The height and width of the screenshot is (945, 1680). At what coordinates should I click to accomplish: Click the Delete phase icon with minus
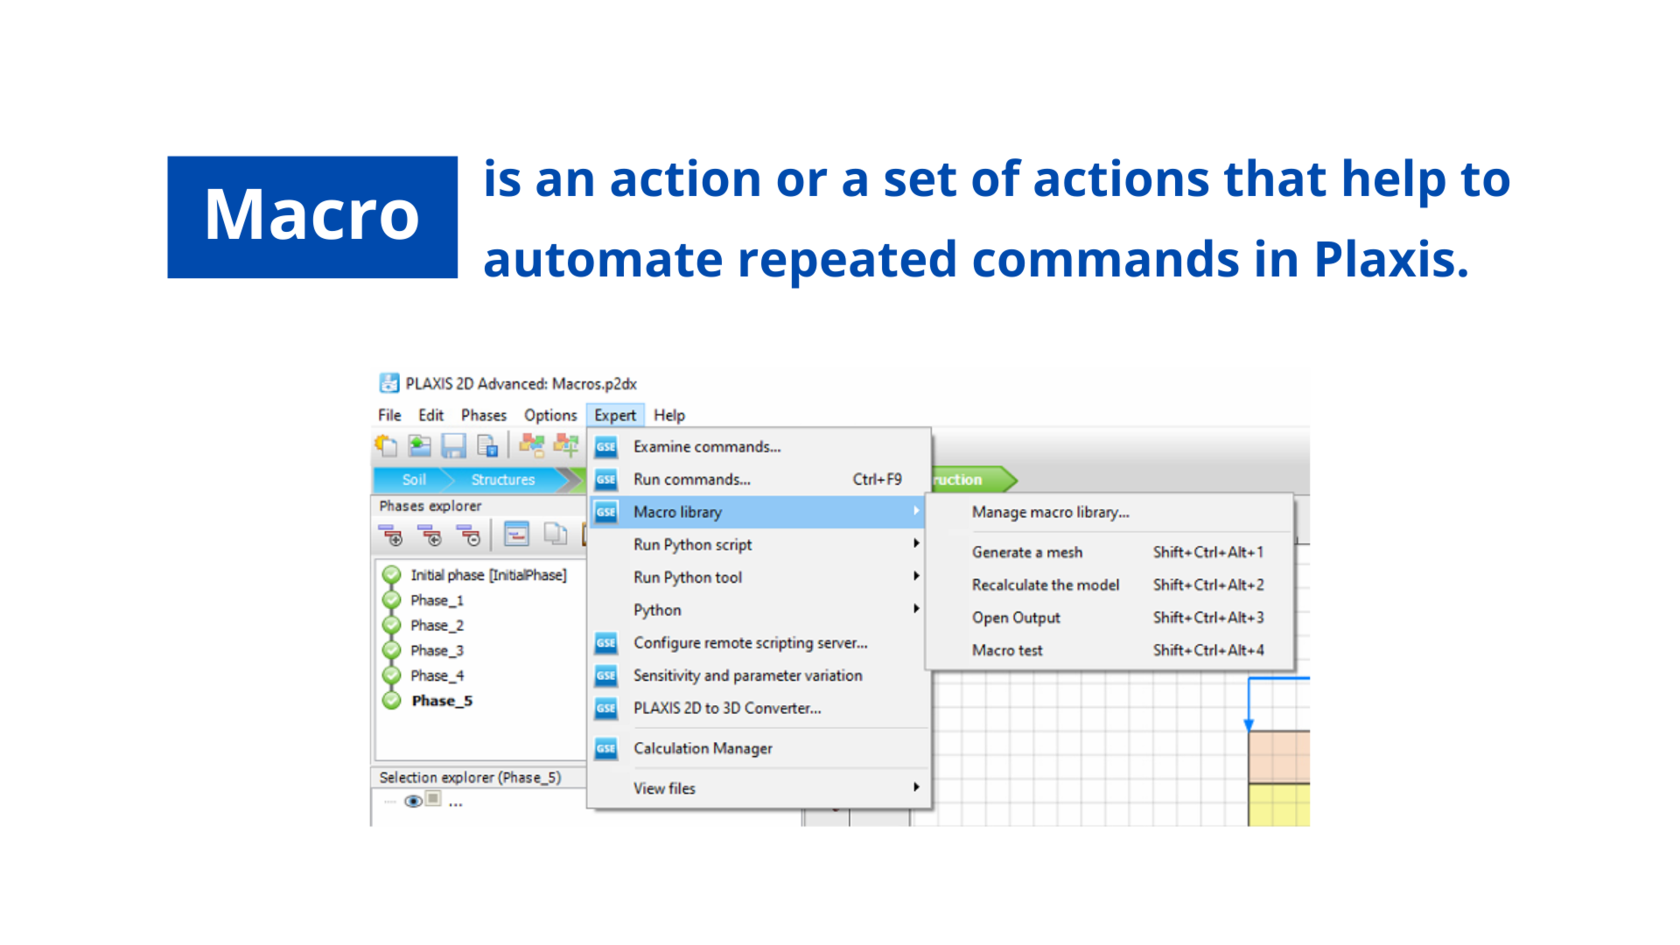pos(468,536)
